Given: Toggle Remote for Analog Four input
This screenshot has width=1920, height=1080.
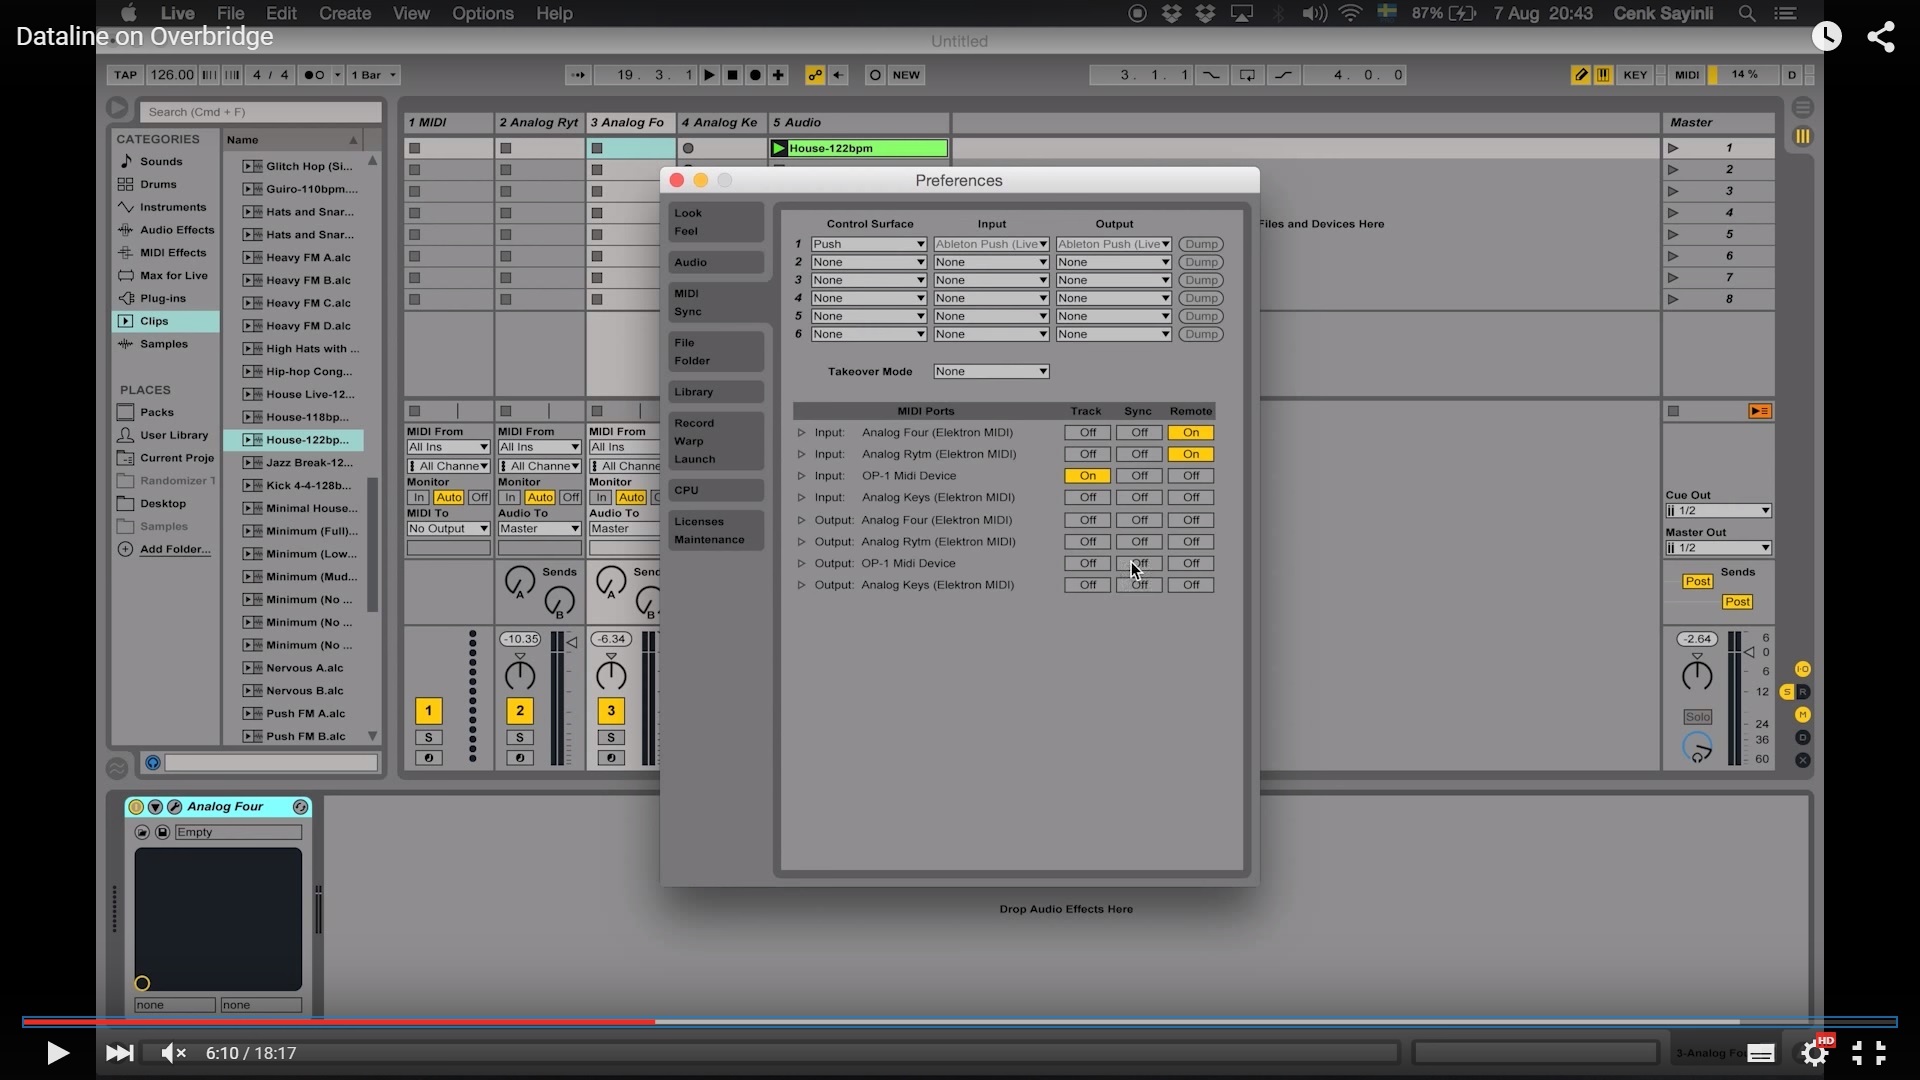Looking at the screenshot, I should coord(1190,433).
